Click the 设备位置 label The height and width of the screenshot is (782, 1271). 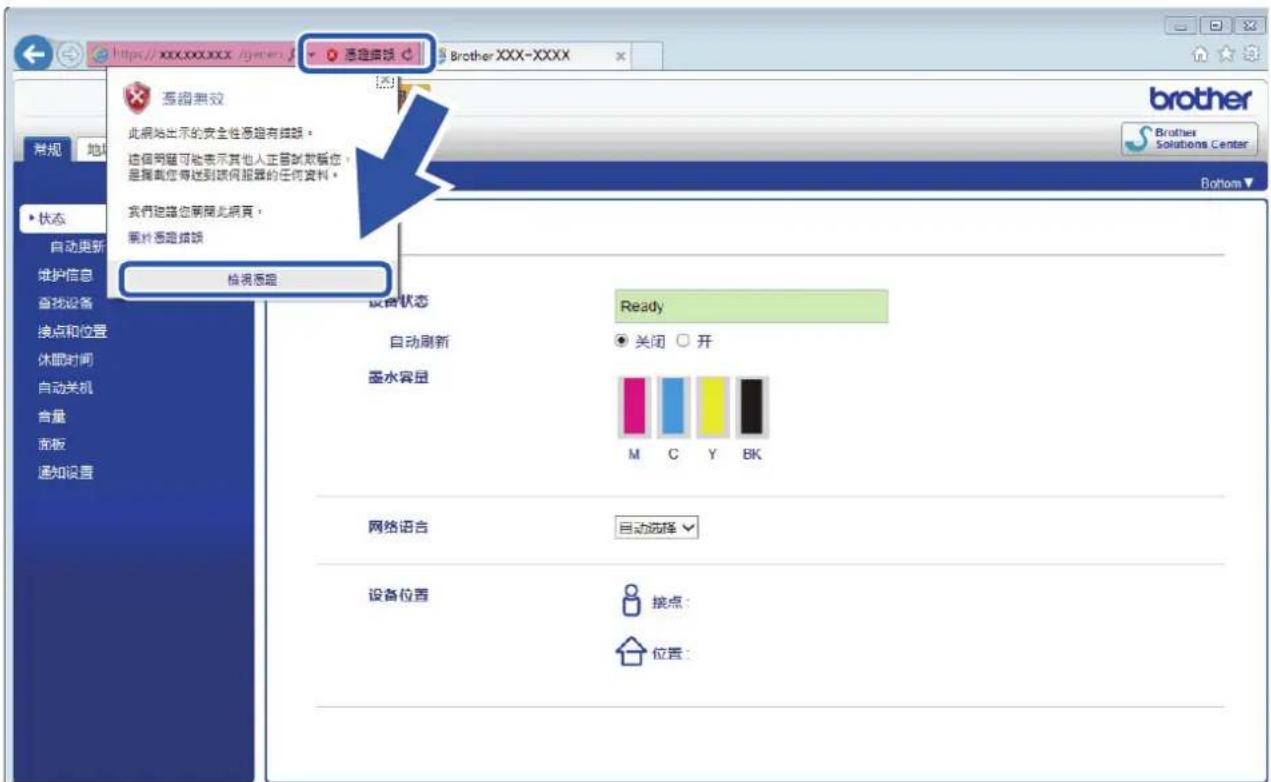coord(399,594)
